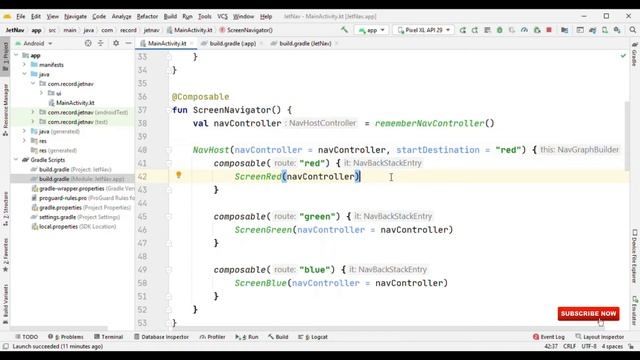
Task: Click '4 spaces' indent in status bar
Action: (612, 347)
